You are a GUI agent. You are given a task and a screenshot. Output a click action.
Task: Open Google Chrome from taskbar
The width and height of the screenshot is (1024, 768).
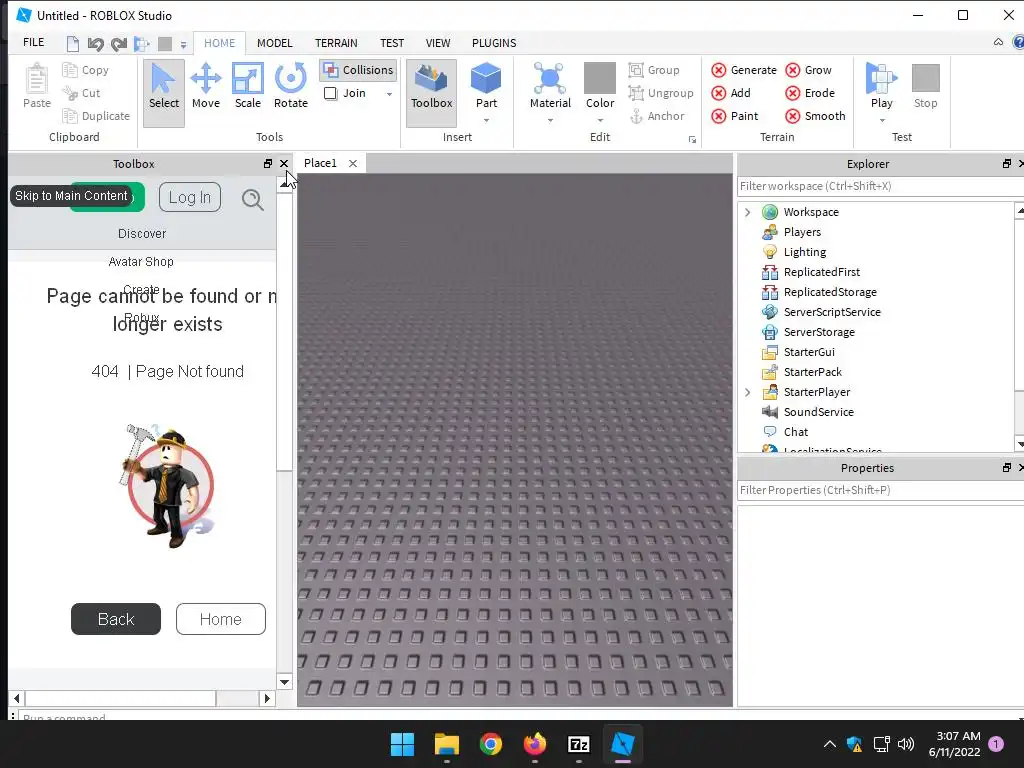coord(490,744)
